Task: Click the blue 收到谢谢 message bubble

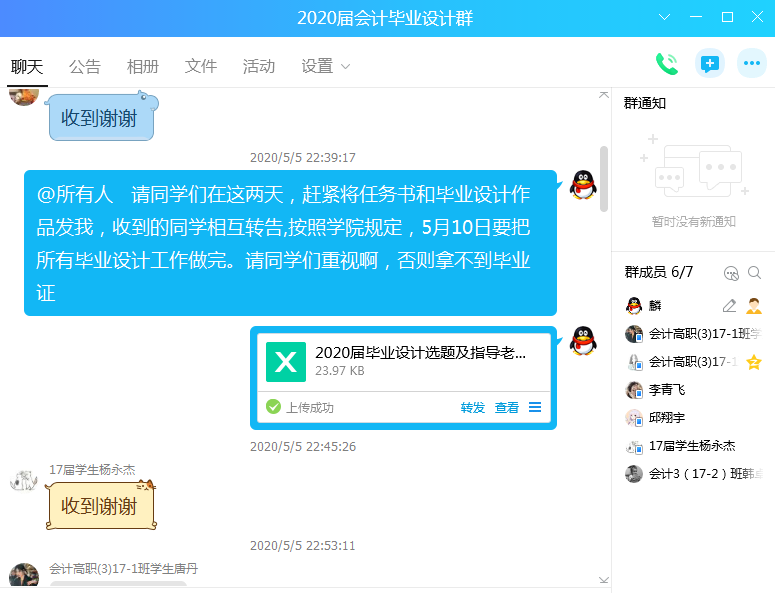Action: (x=101, y=117)
